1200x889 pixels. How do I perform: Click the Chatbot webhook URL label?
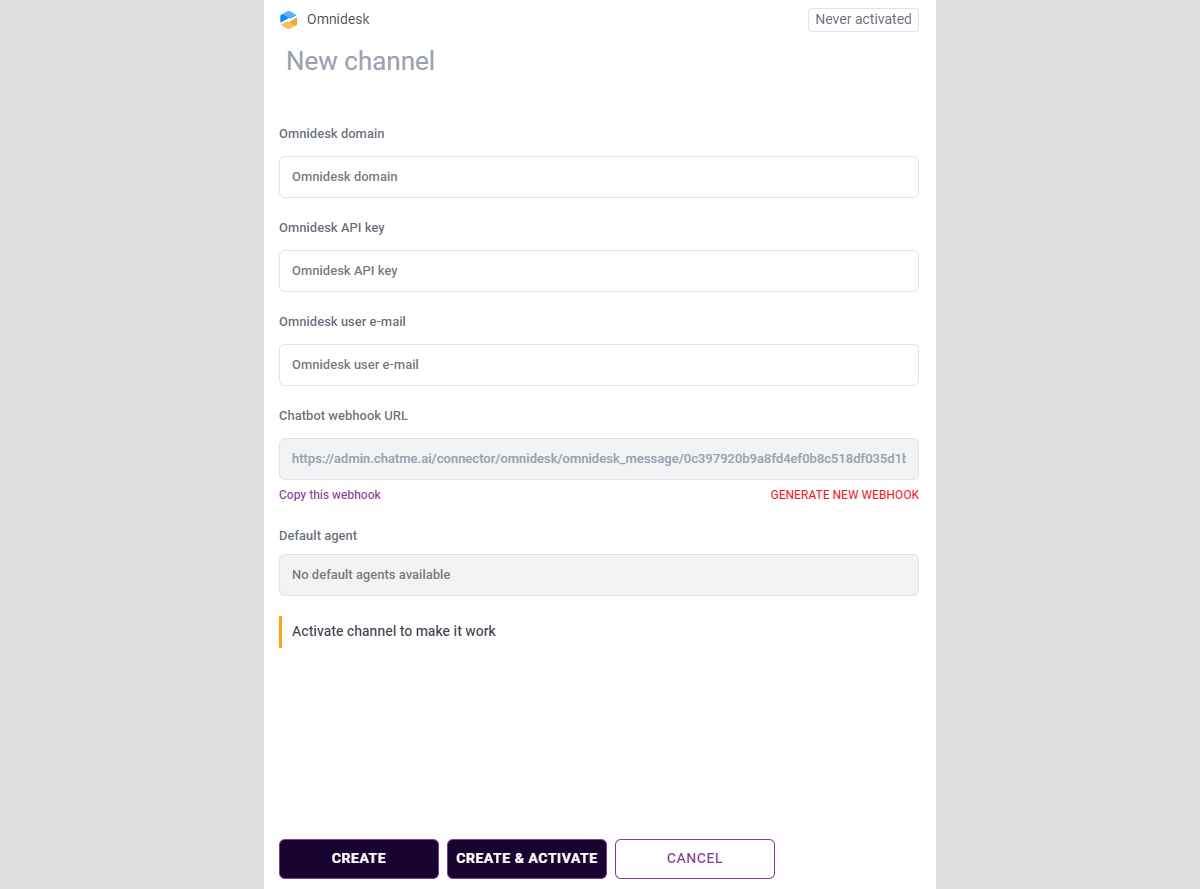343,415
